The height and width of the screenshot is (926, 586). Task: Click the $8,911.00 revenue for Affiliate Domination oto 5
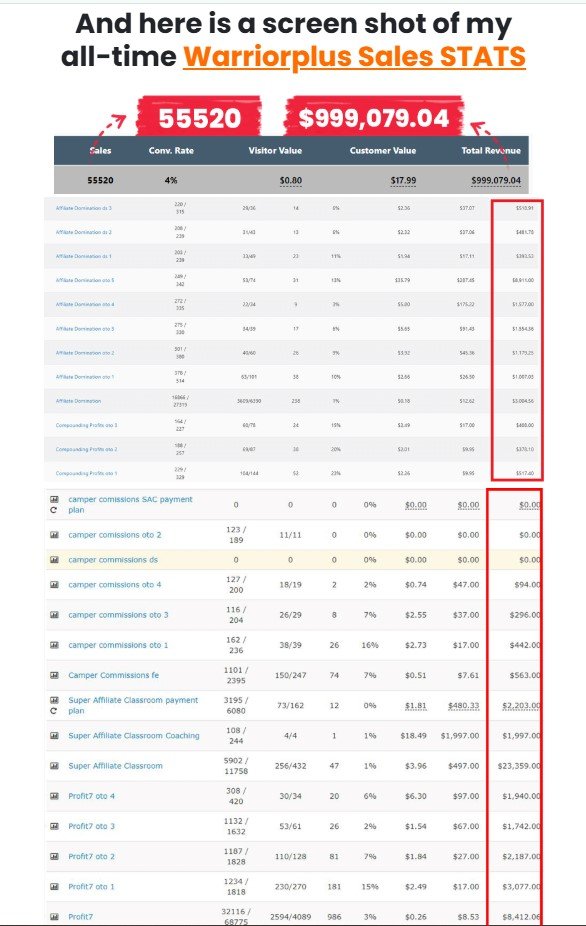523,281
